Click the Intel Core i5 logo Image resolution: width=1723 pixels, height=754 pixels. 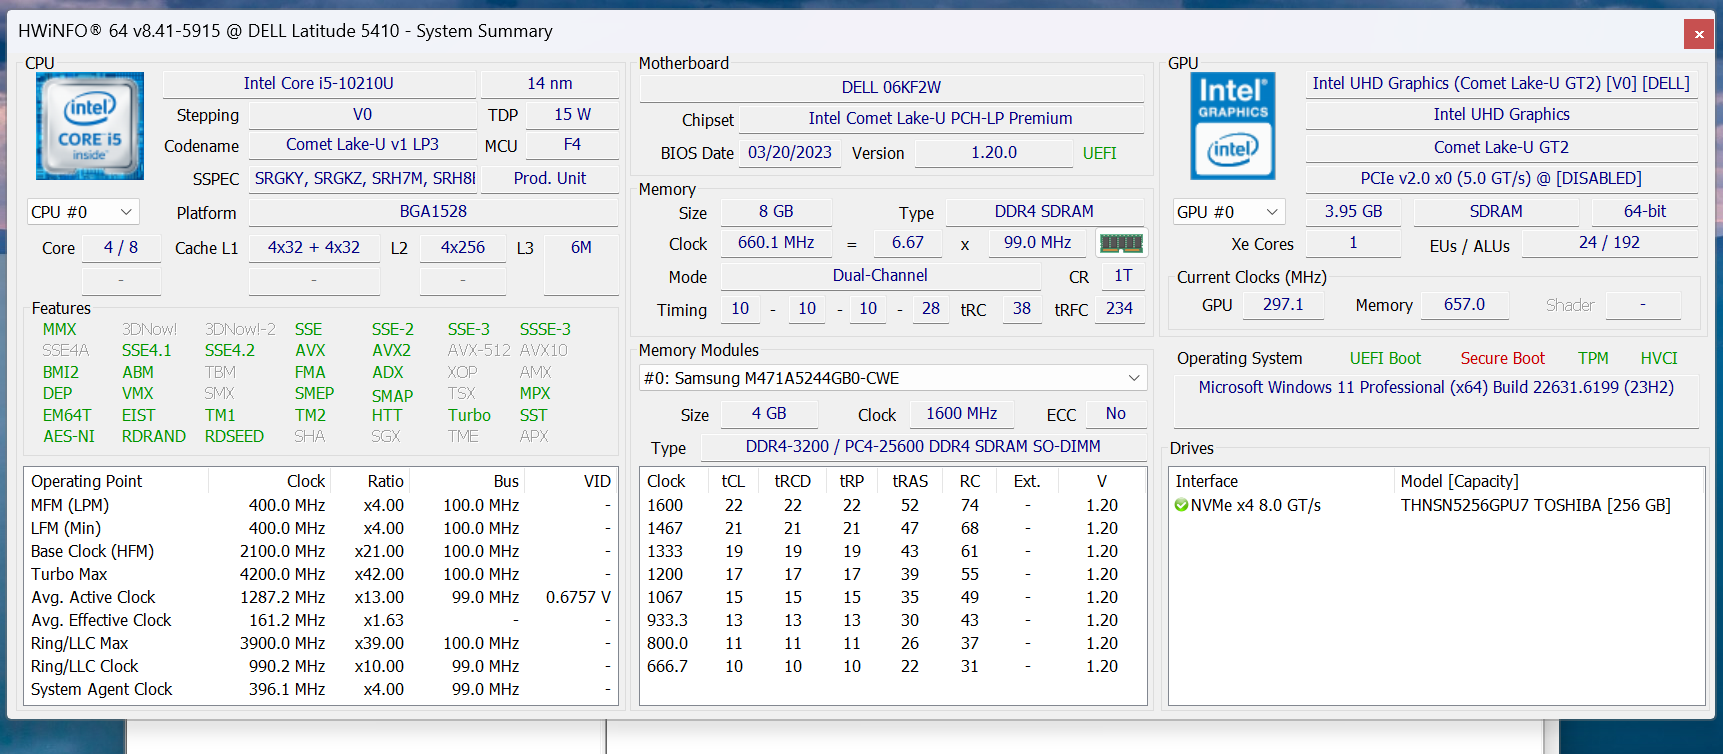(x=90, y=126)
